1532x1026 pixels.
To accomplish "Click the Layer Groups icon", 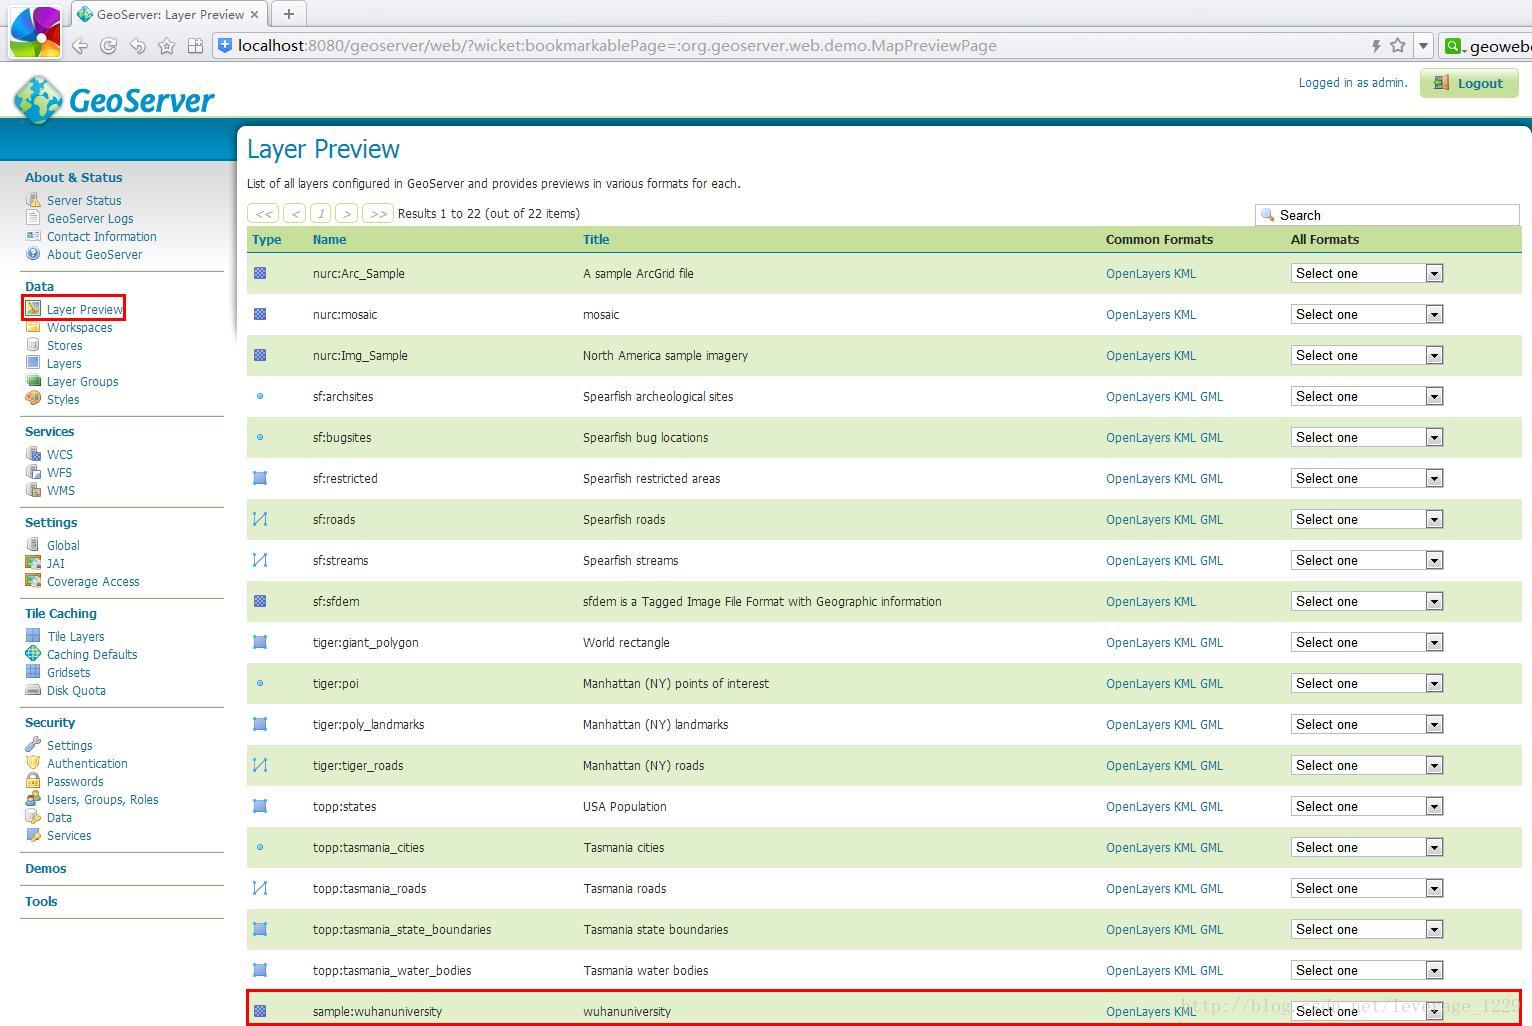I will coord(33,381).
